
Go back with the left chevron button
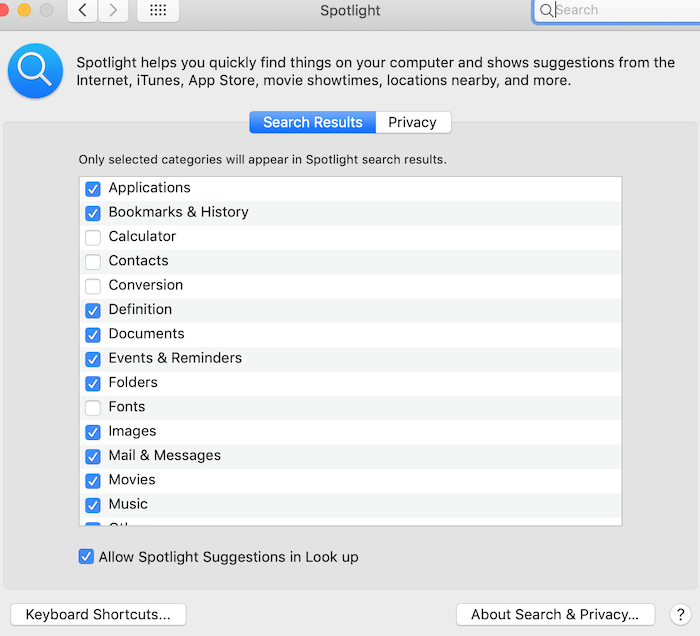click(x=82, y=10)
